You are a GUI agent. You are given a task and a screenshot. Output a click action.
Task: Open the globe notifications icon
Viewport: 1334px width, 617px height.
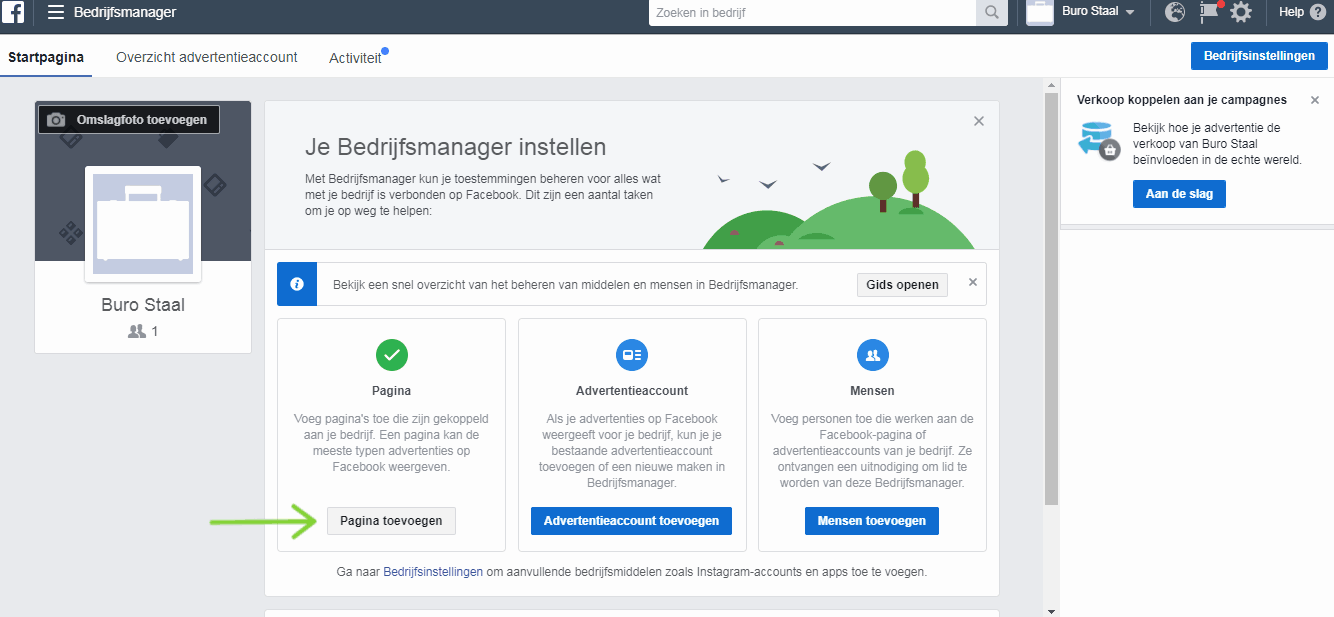tap(1175, 12)
